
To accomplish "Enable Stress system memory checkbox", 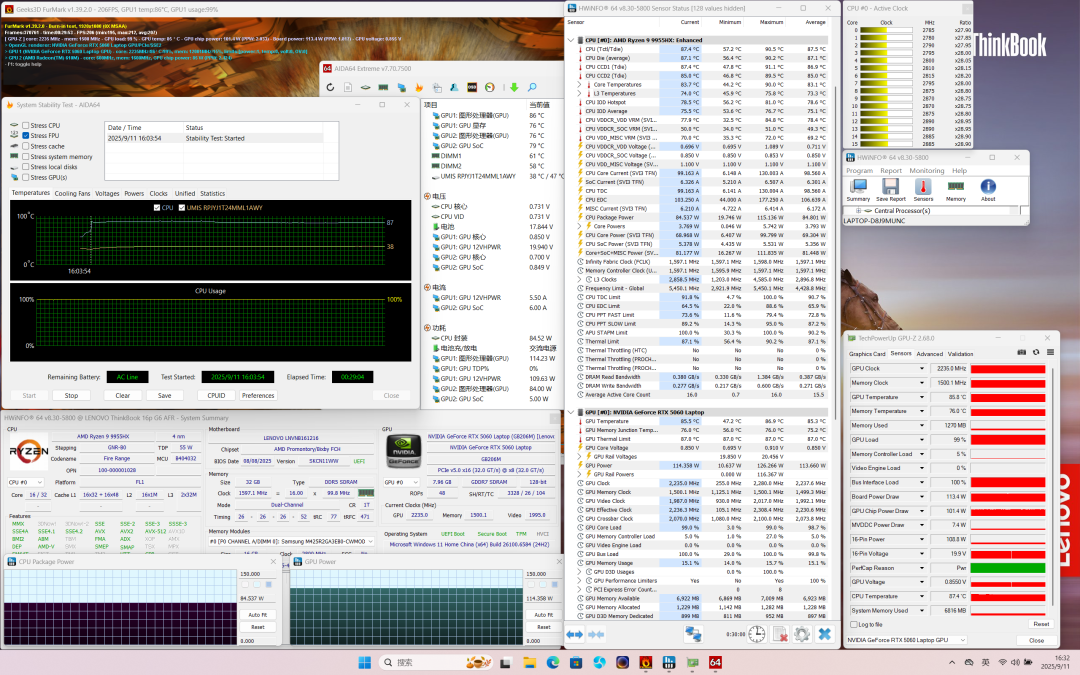I will pos(25,156).
